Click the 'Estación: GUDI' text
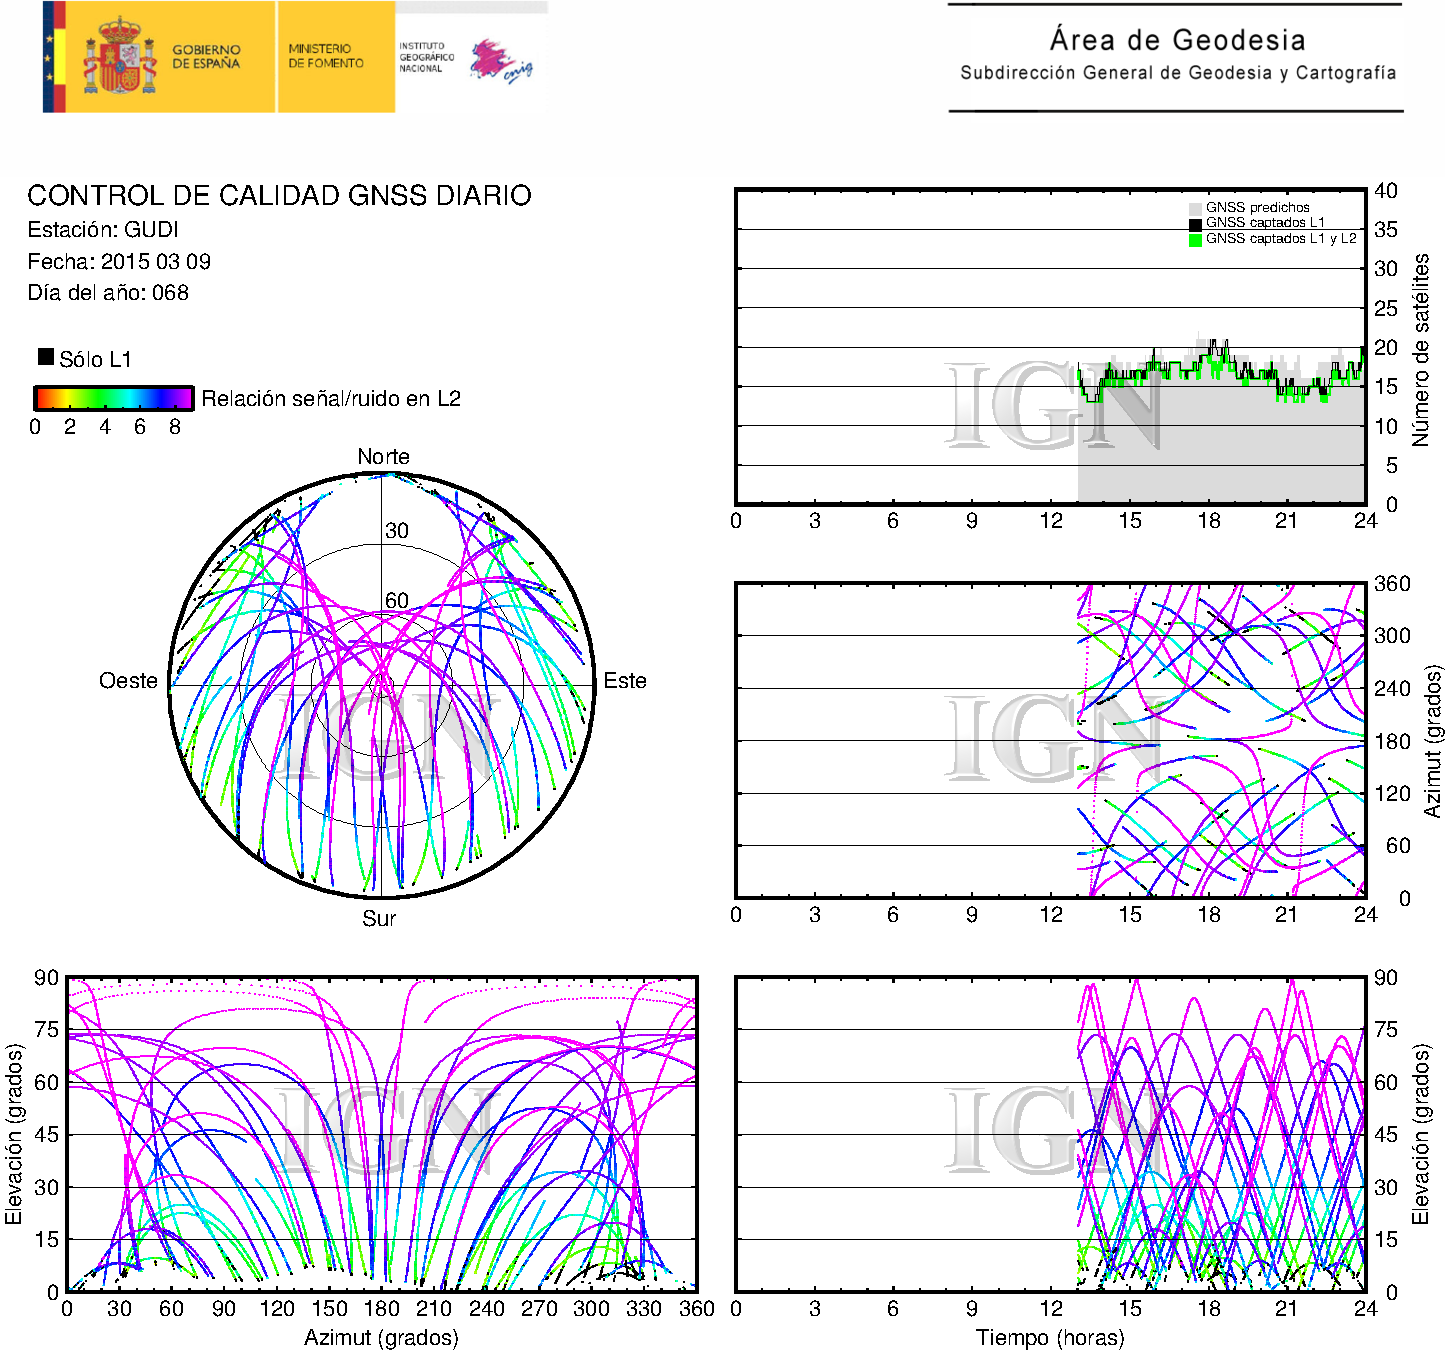The height and width of the screenshot is (1350, 1445). tap(103, 230)
